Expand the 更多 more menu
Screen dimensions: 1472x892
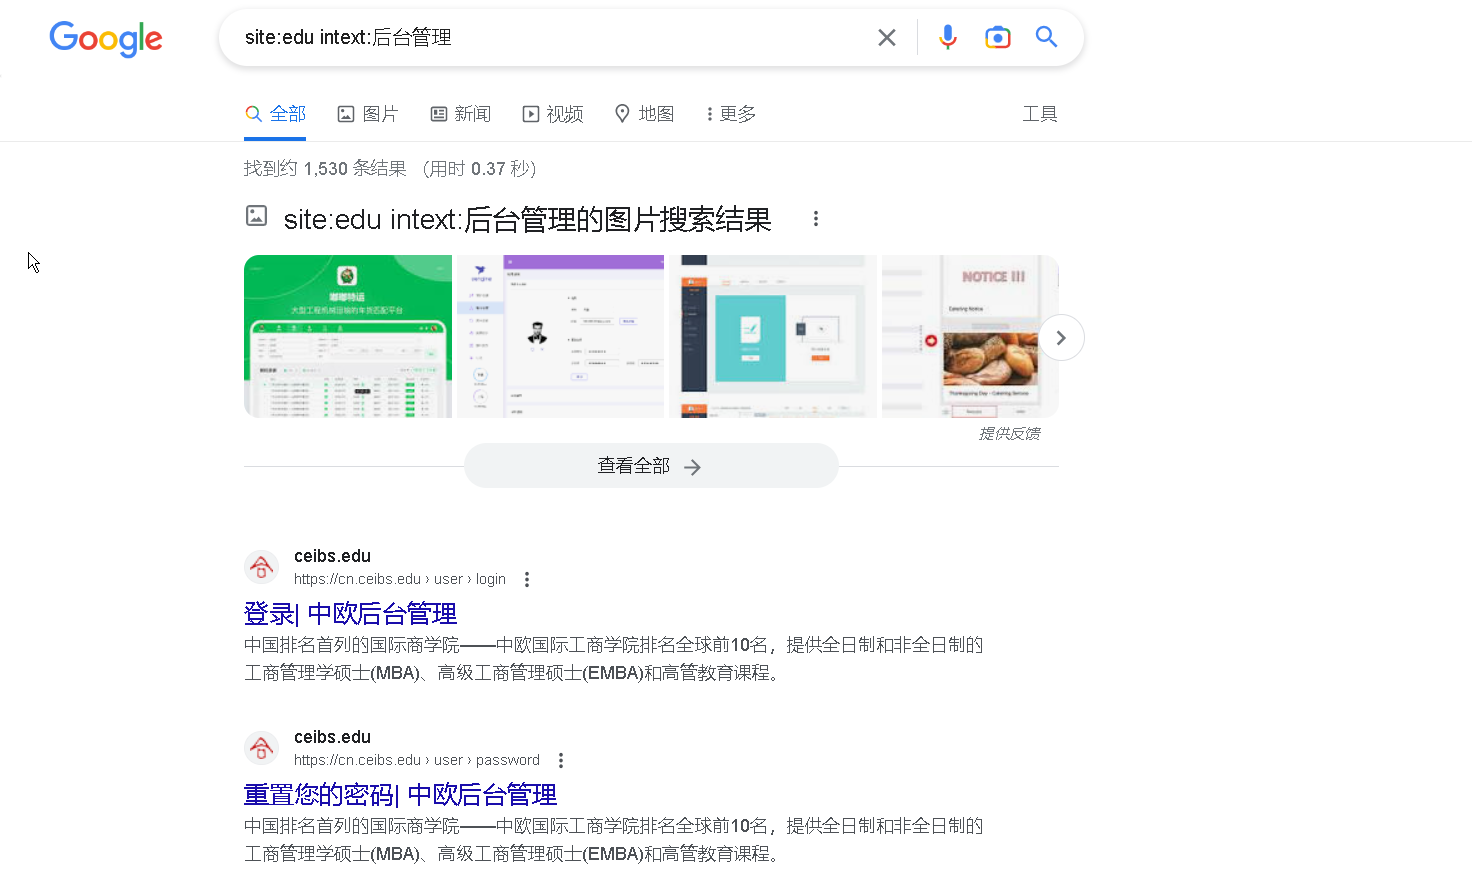point(731,114)
